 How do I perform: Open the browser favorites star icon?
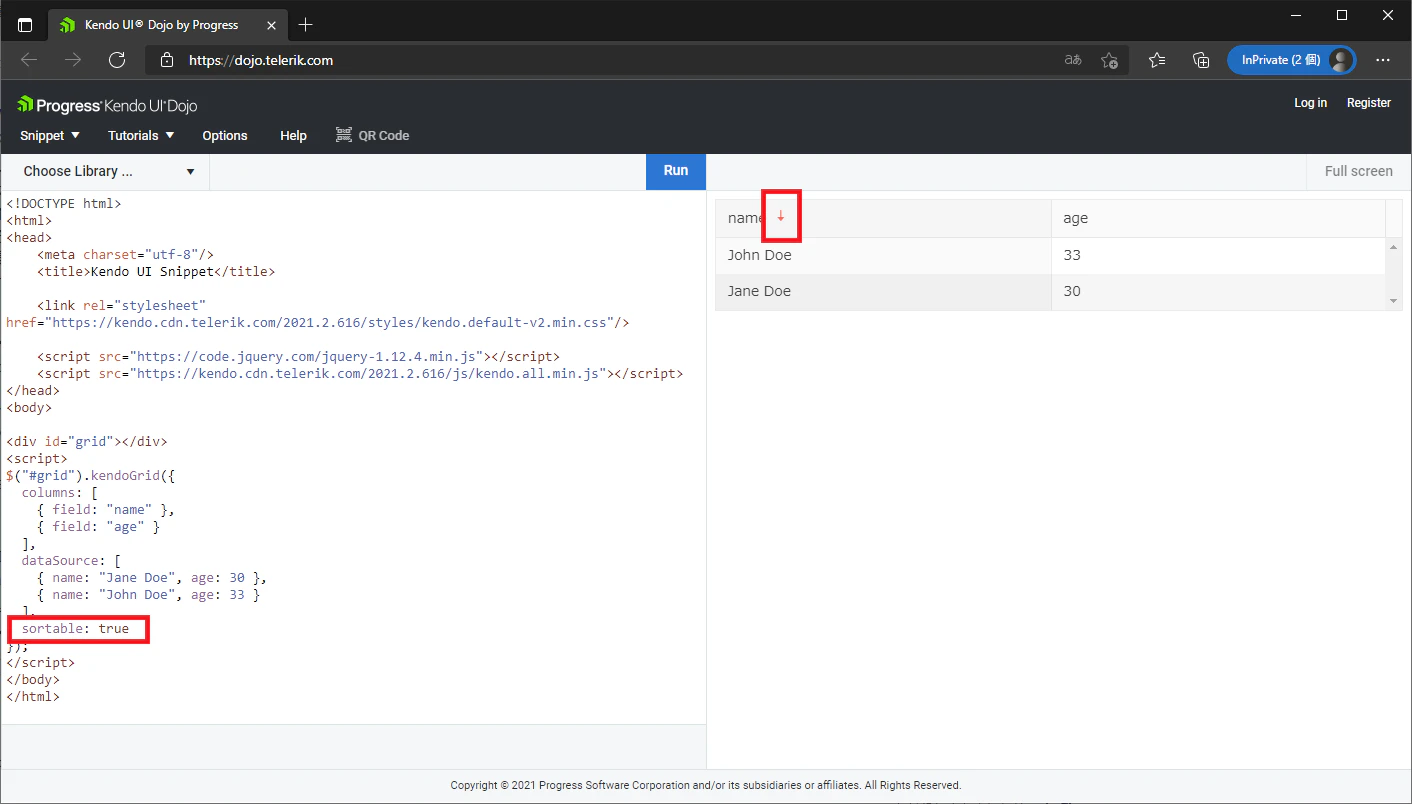coord(1157,60)
